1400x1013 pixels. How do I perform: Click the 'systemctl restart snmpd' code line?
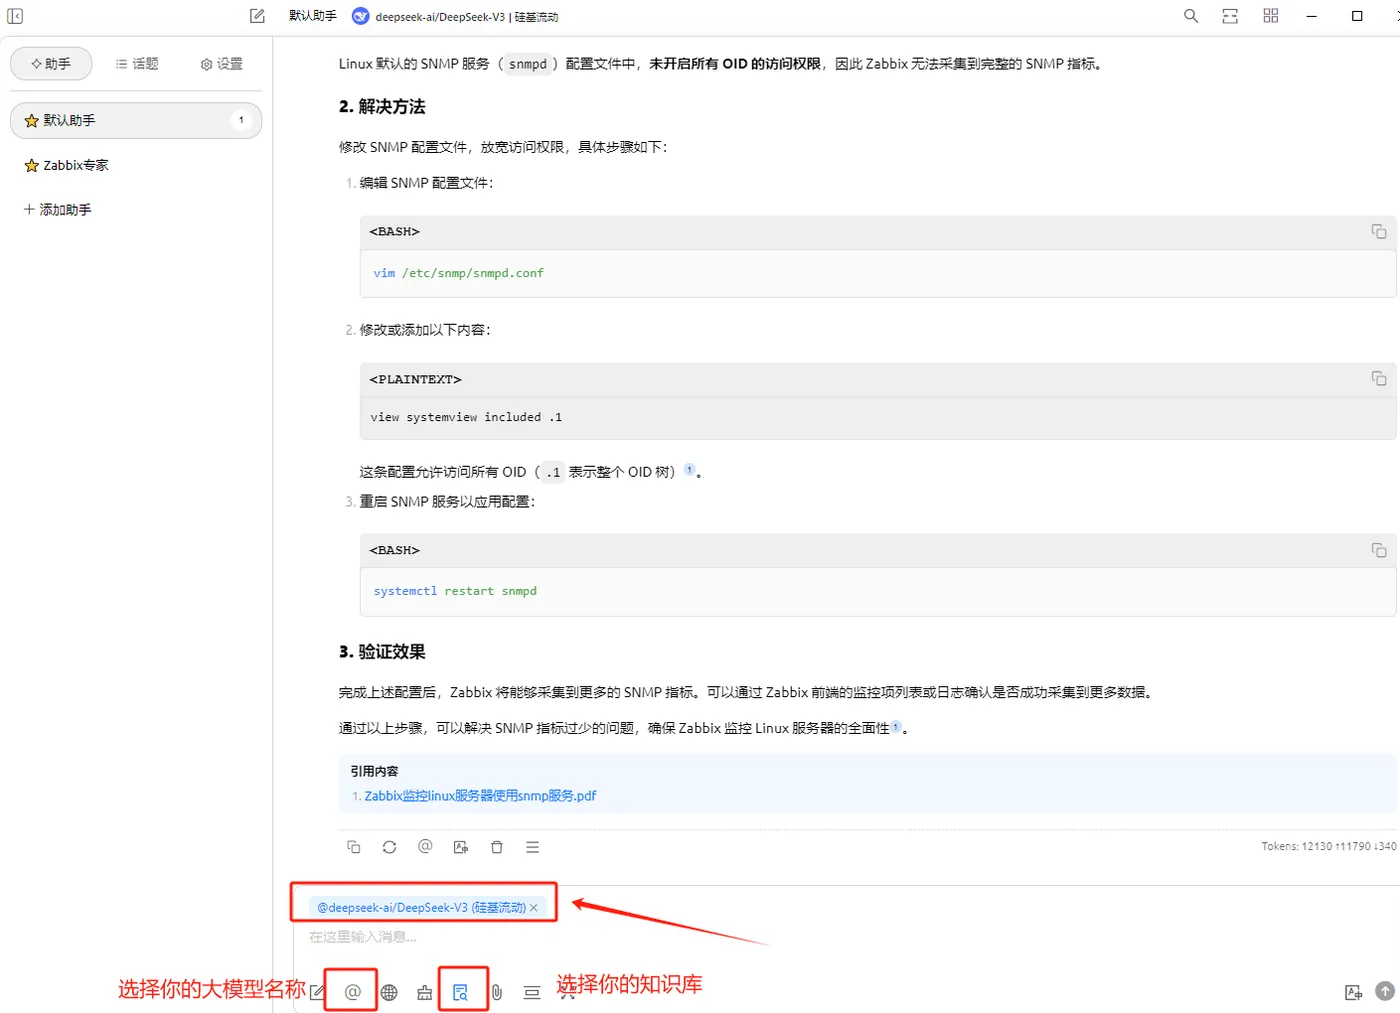(455, 591)
